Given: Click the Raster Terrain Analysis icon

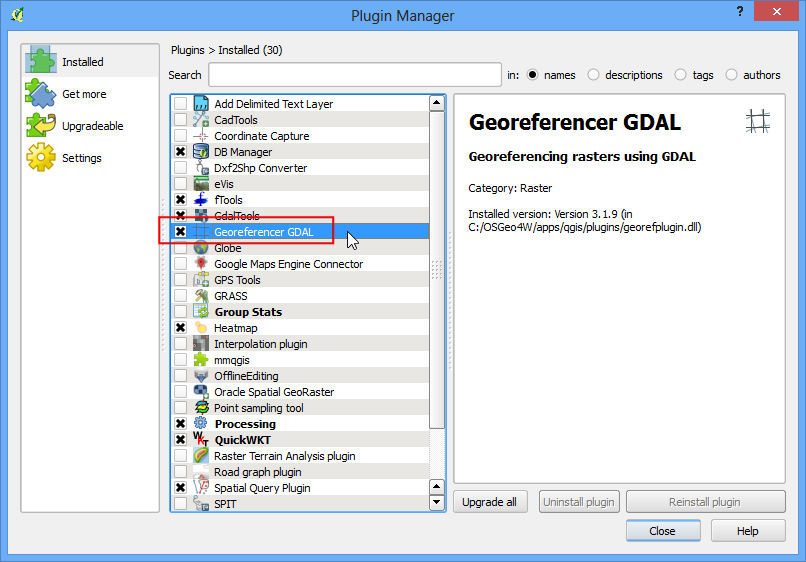Looking at the screenshot, I should [x=200, y=456].
